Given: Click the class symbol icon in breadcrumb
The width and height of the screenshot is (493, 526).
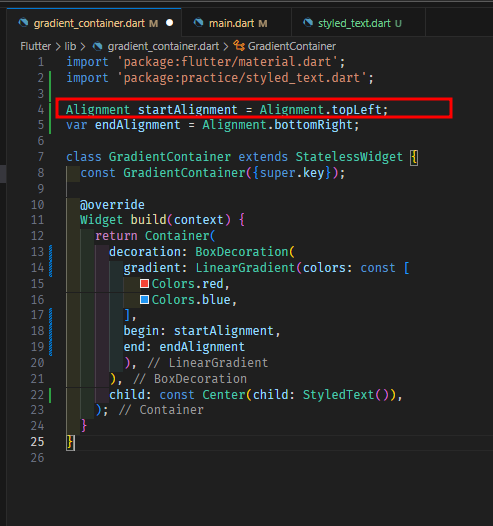Looking at the screenshot, I should (239, 46).
